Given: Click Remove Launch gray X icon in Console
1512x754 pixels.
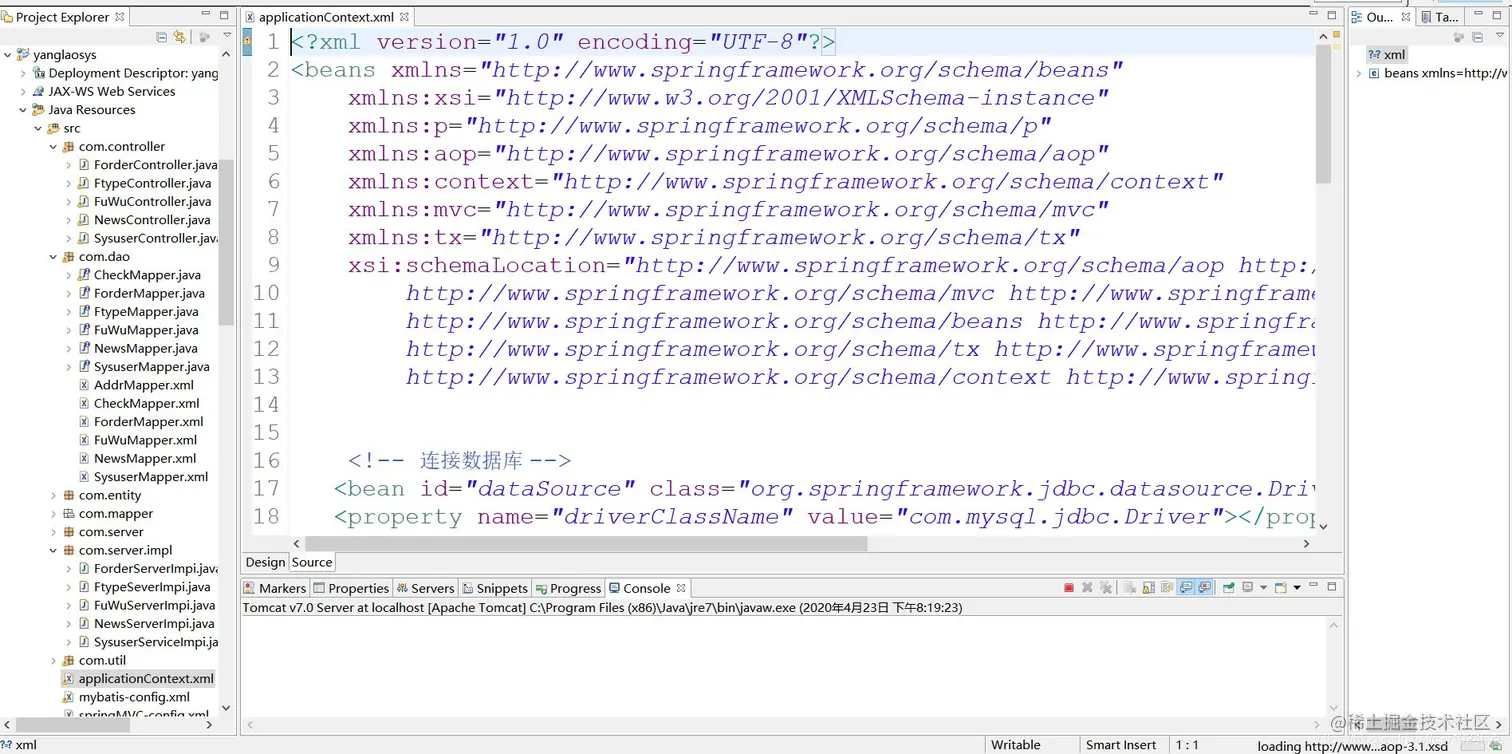Looking at the screenshot, I should click(x=1087, y=588).
